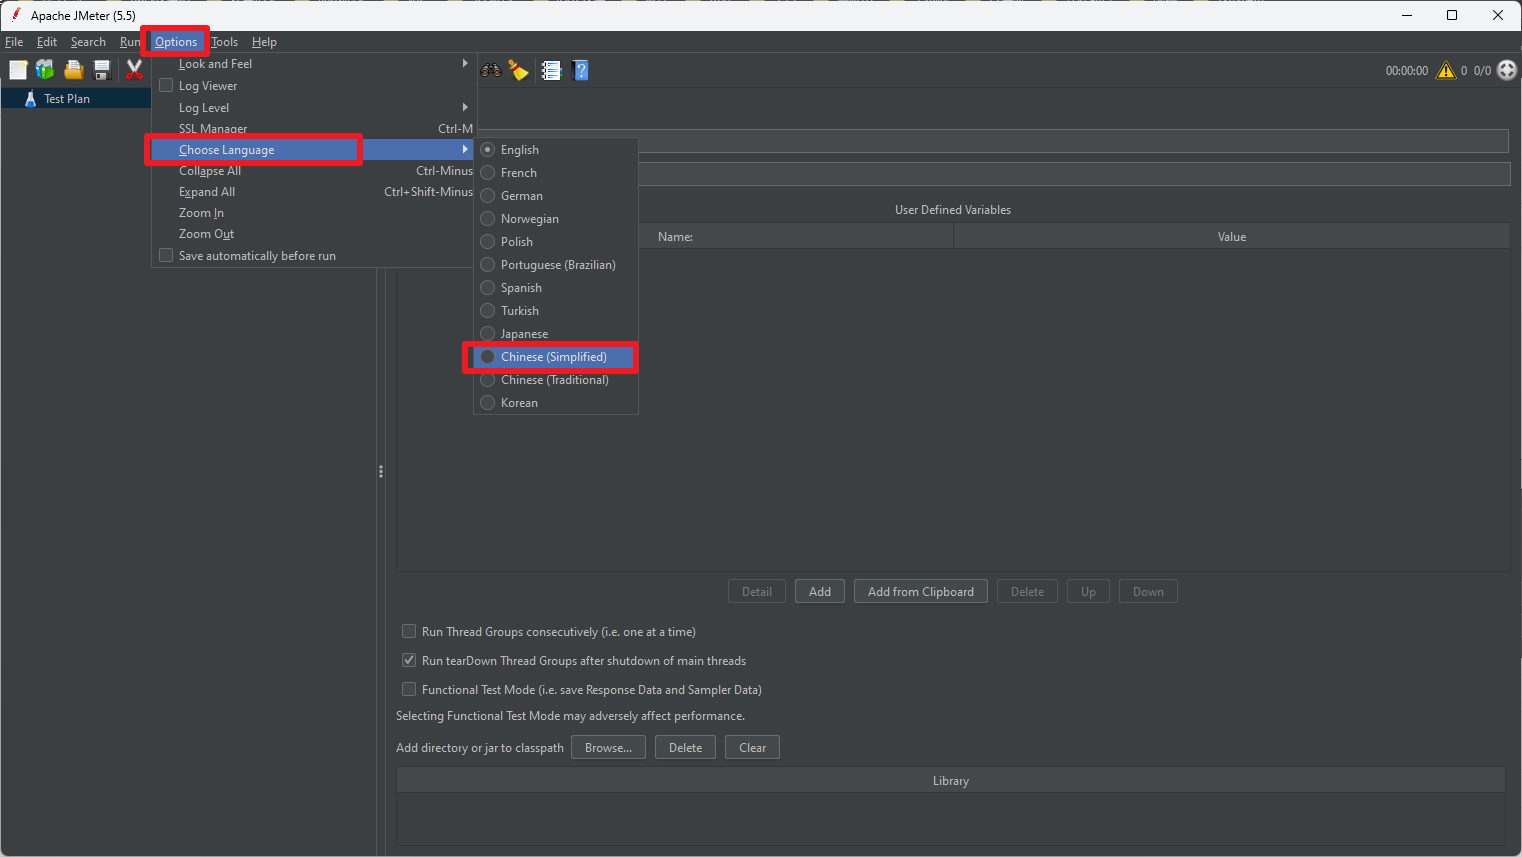Click Expand All menu entry
The image size is (1522, 857).
point(314,192)
